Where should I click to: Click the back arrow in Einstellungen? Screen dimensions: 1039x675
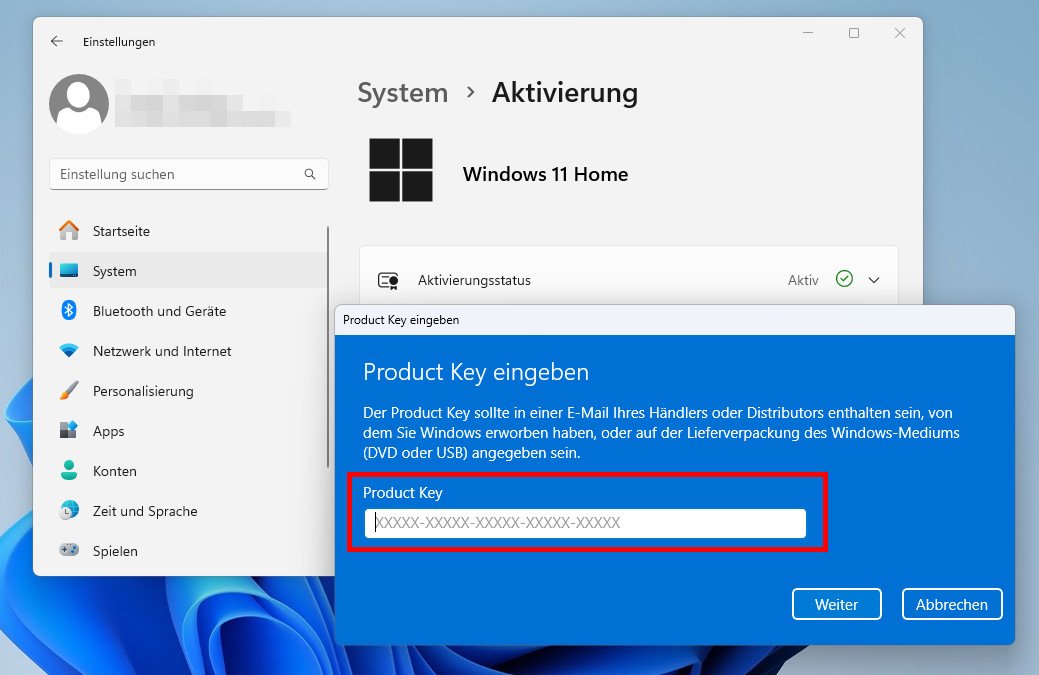coord(56,41)
